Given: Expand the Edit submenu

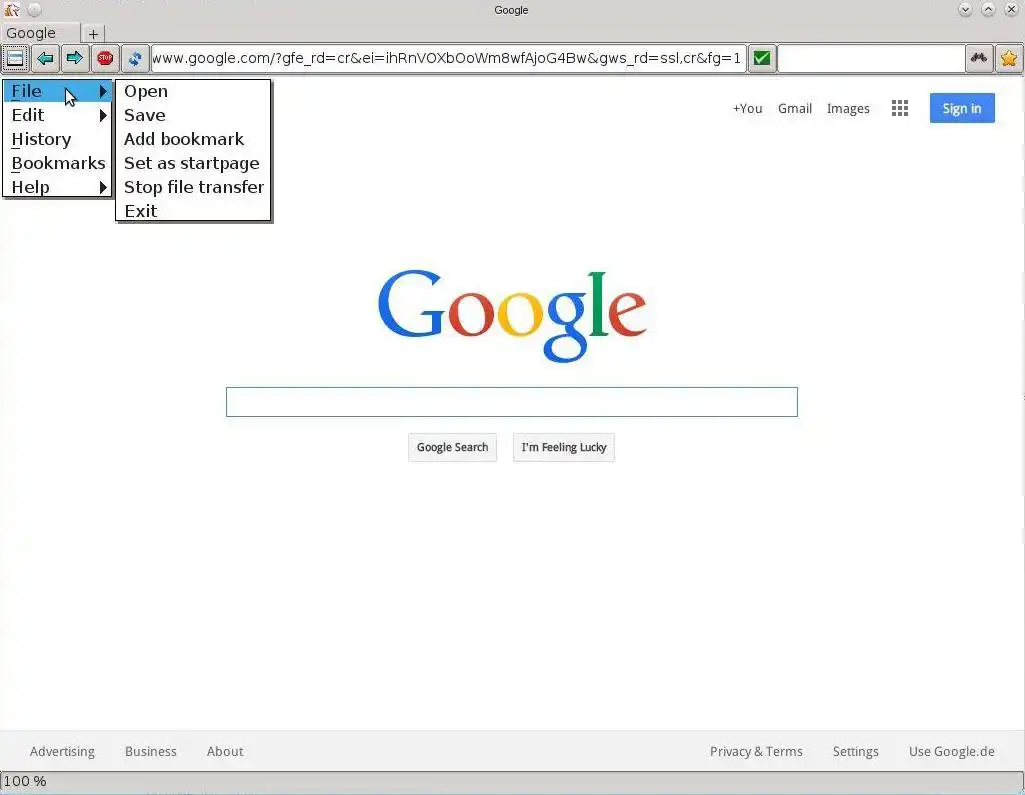Looking at the screenshot, I should click(x=58, y=115).
